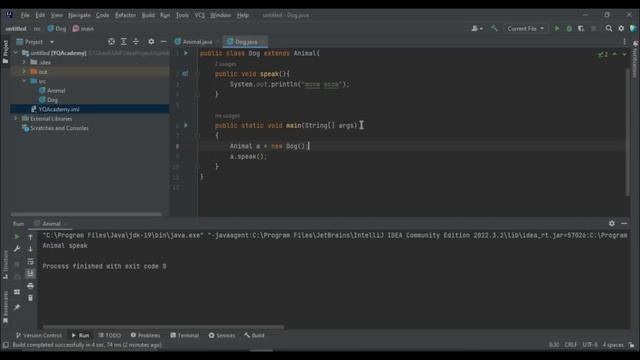Toggle scroll-to-end in the Run console
Viewport: 640px width, 360px height.
(30, 273)
